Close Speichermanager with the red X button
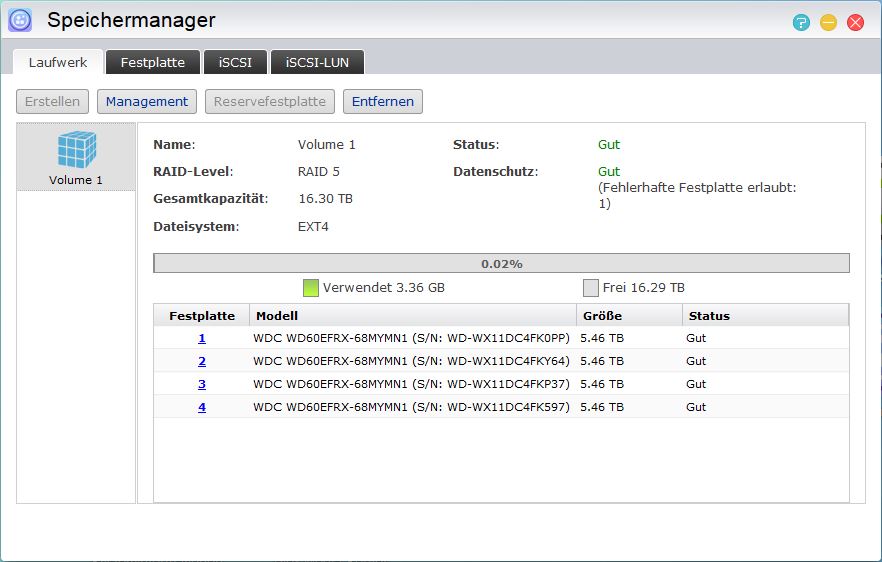The image size is (882, 562). point(856,23)
